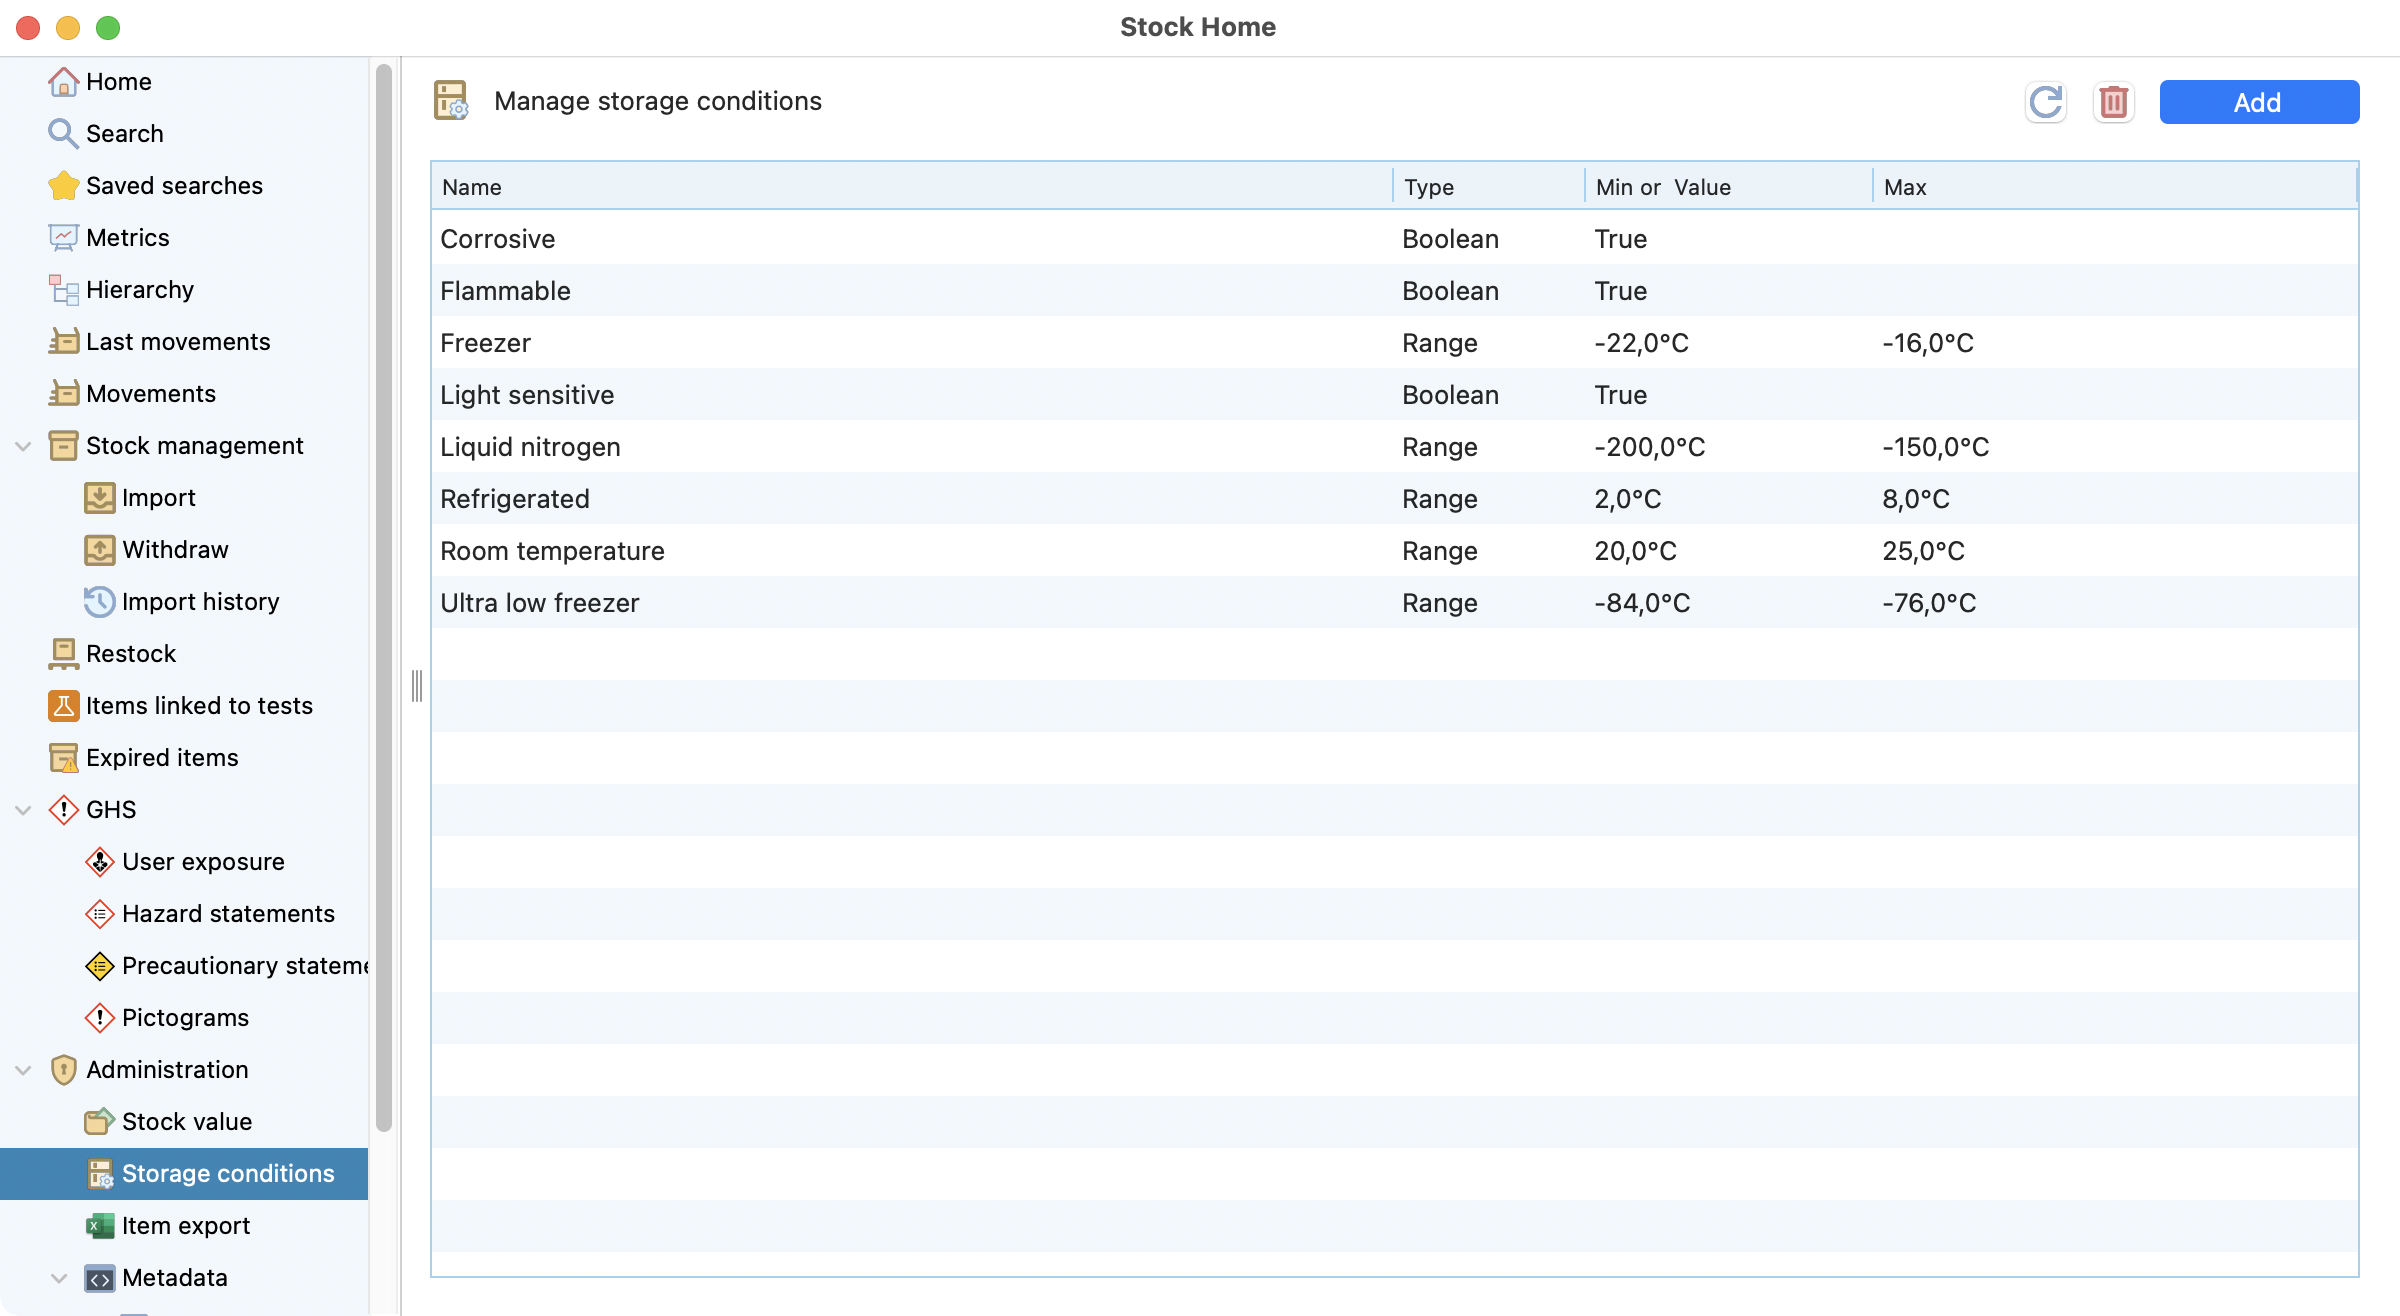Click the refresh icon in the header
The image size is (2400, 1316).
click(2045, 102)
